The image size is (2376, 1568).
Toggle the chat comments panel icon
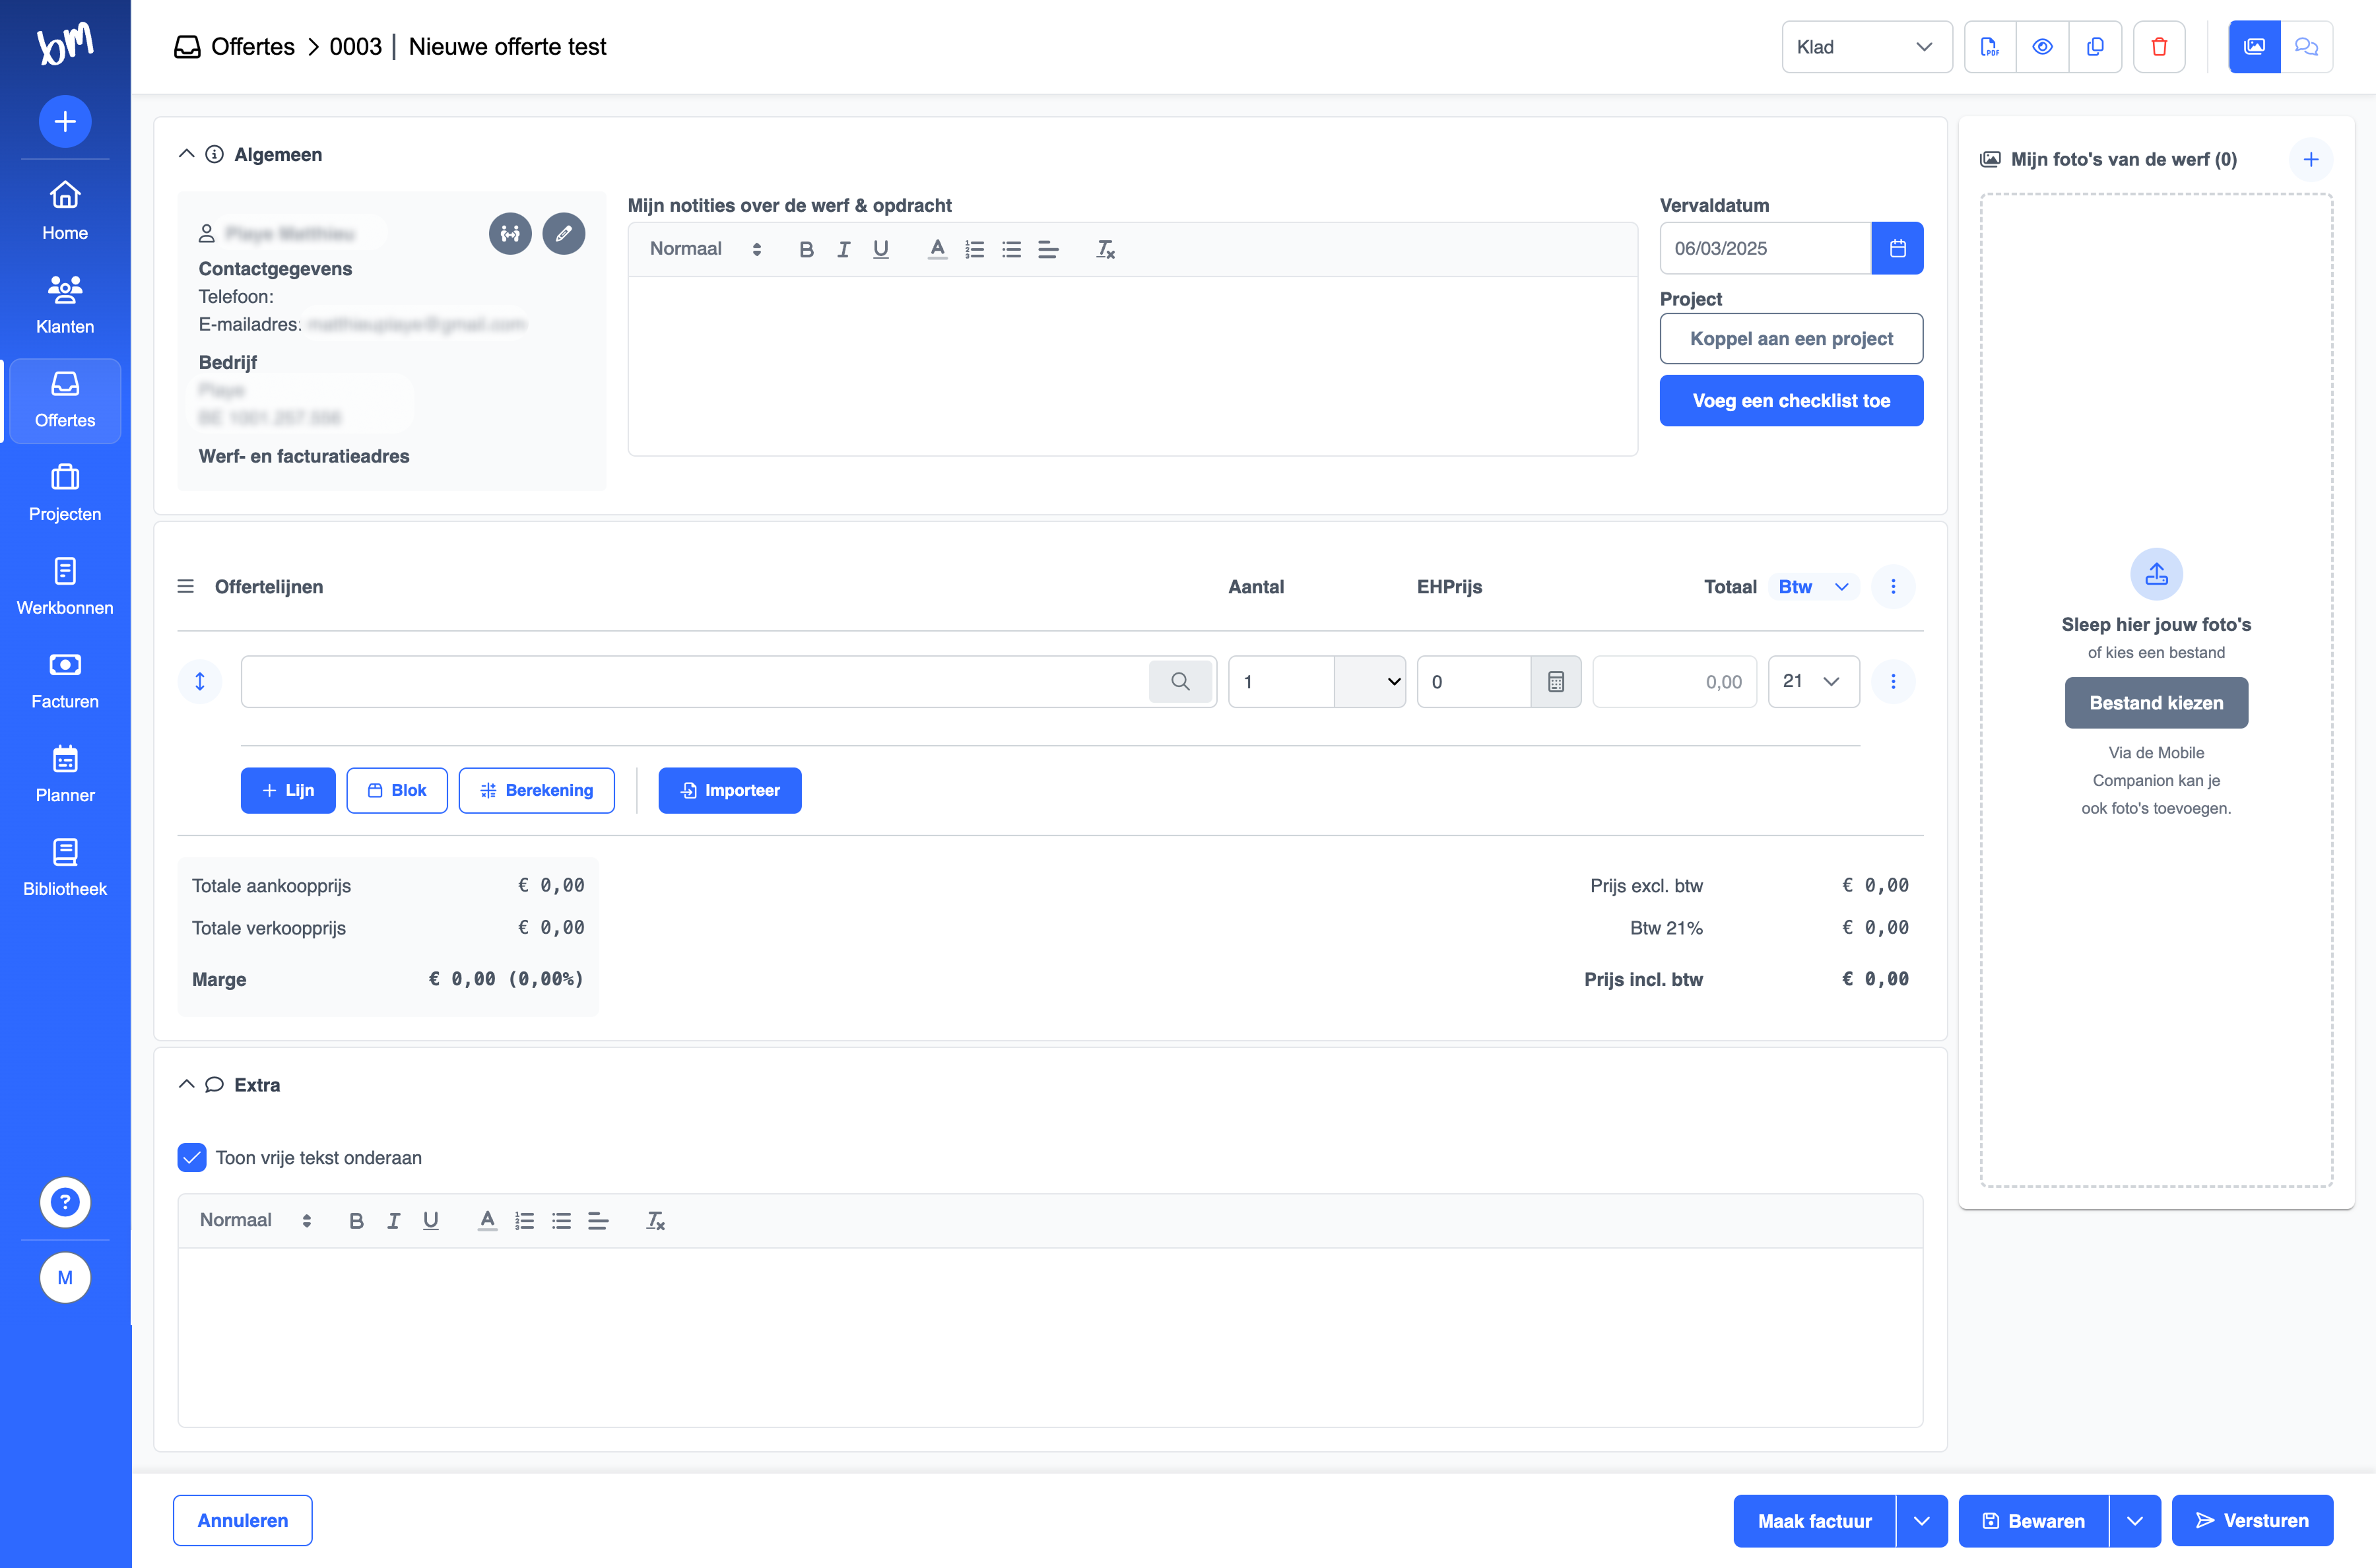point(2306,47)
